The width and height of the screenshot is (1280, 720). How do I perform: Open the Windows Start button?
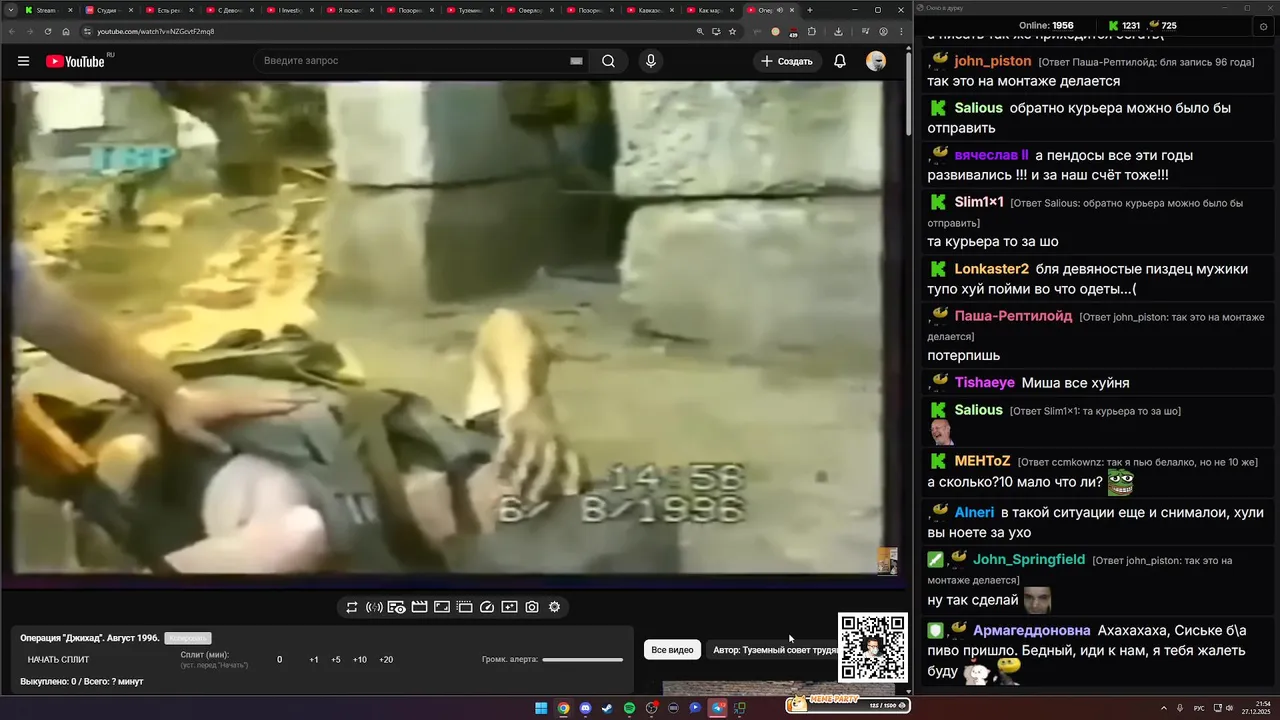coord(541,708)
